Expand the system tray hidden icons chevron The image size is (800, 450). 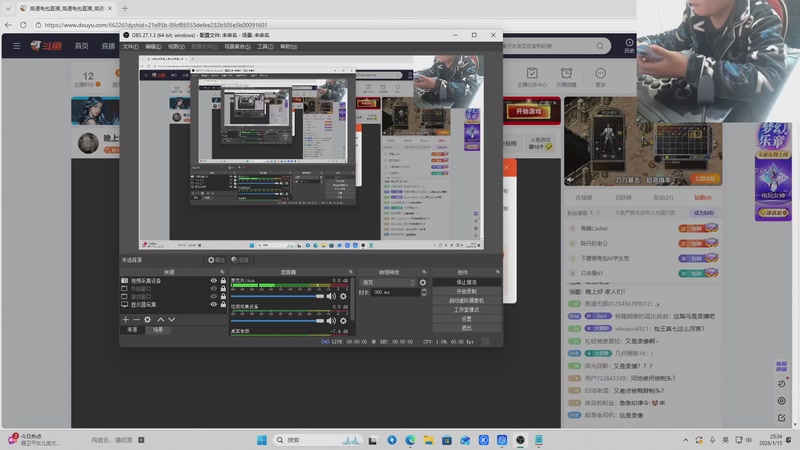click(x=685, y=440)
